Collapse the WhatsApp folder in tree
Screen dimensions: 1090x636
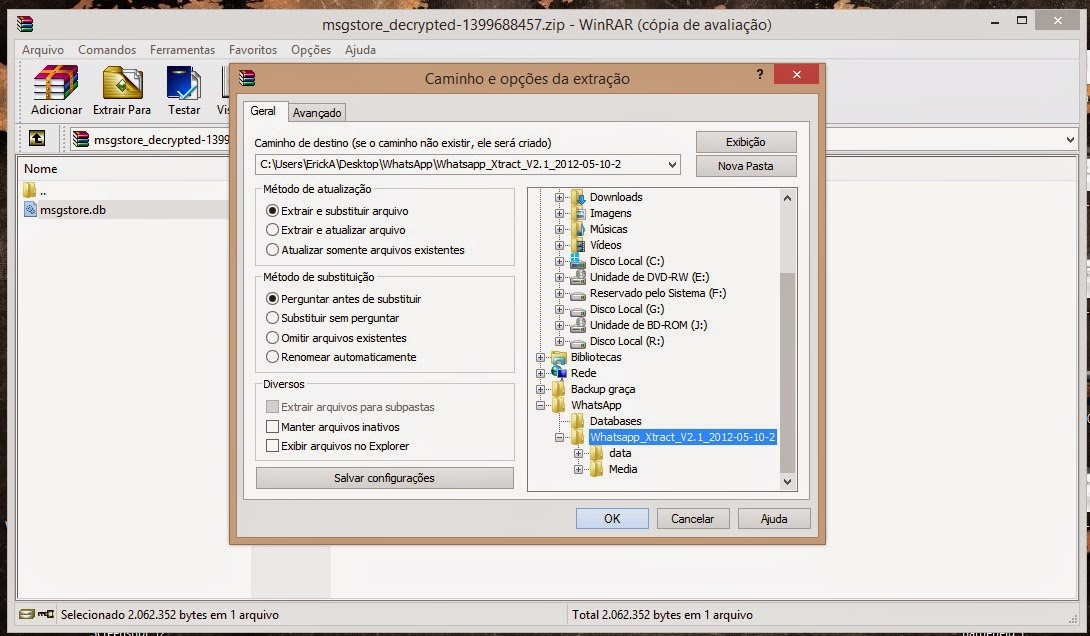540,405
